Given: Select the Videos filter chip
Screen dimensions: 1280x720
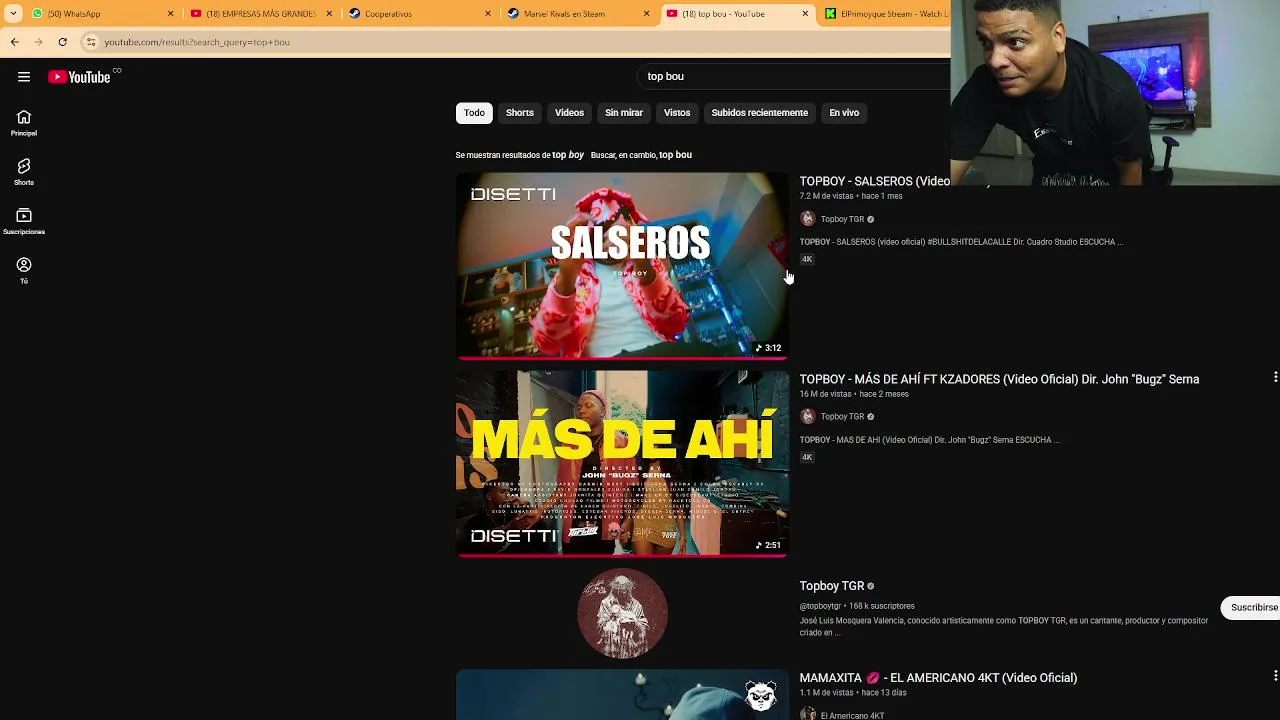Looking at the screenshot, I should coord(569,113).
